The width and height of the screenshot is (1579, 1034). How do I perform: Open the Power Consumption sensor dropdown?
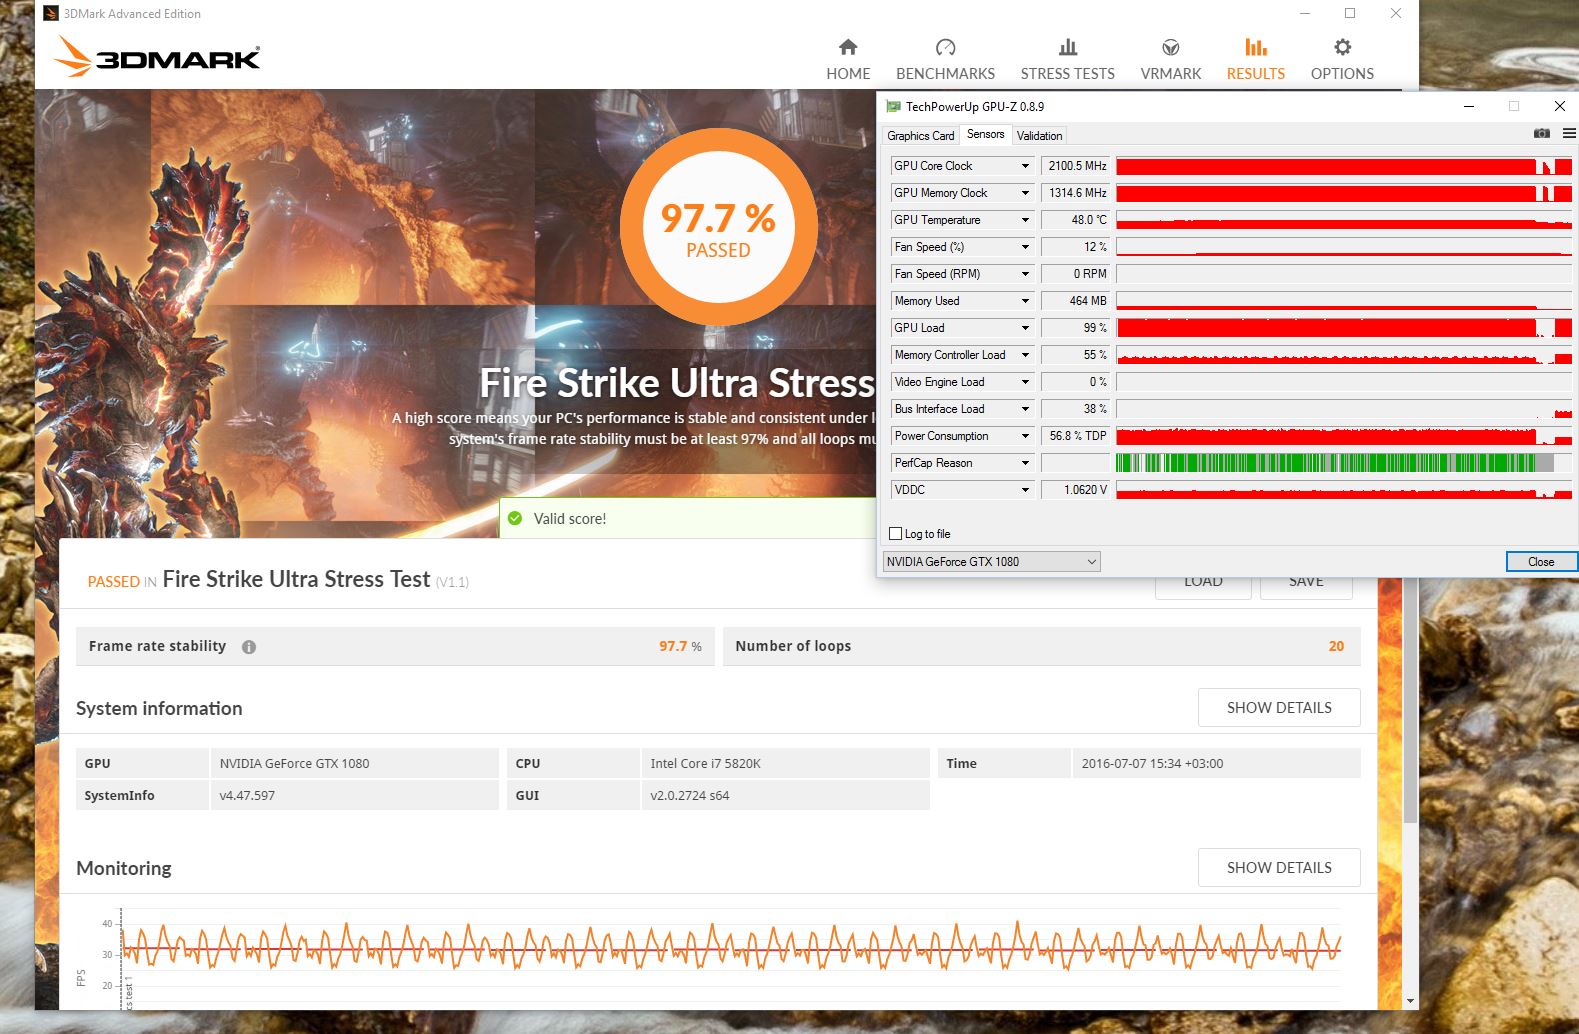[1025, 436]
